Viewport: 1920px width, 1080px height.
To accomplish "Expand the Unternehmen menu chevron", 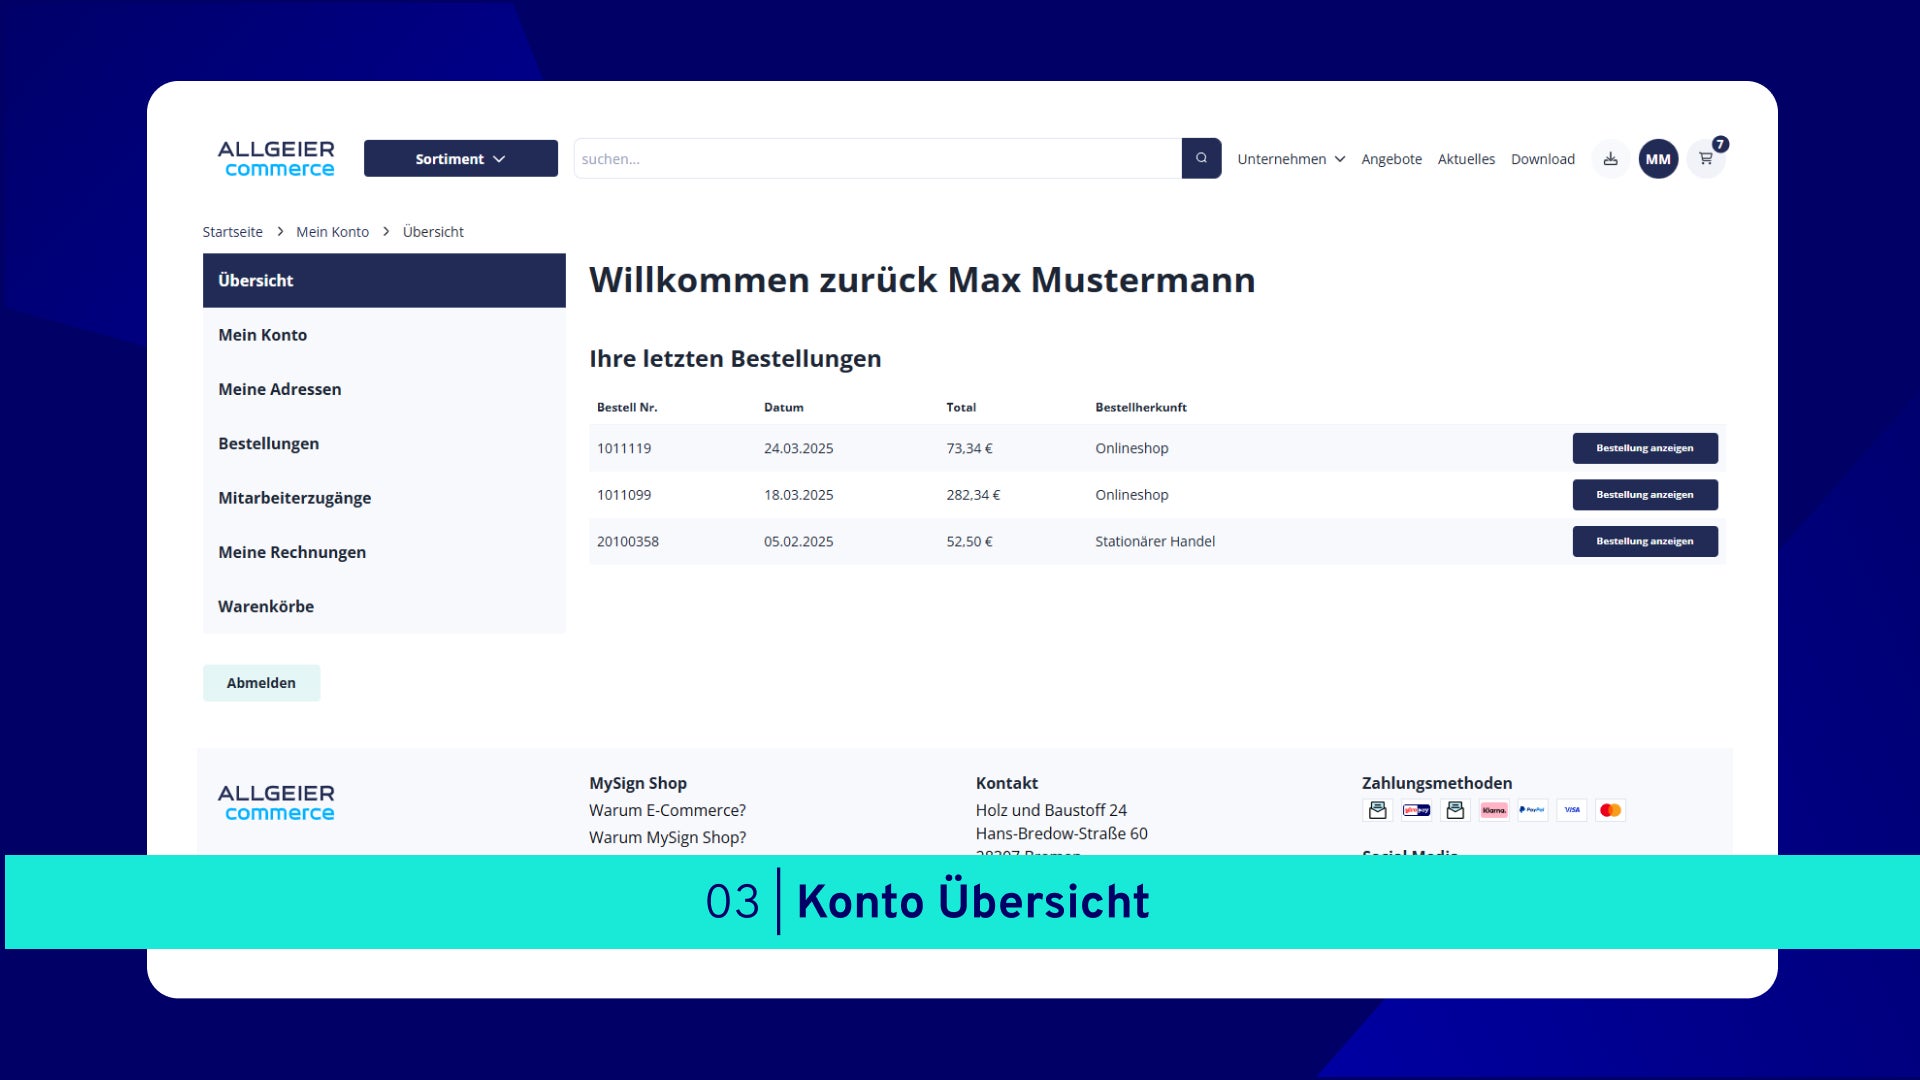I will [1340, 159].
